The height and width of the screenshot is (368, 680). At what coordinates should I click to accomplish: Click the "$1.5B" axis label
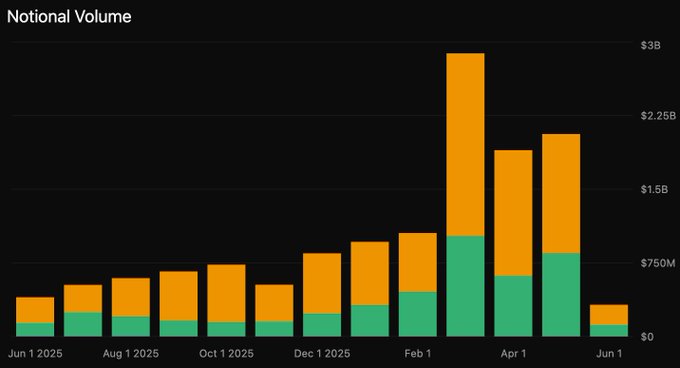(x=654, y=189)
